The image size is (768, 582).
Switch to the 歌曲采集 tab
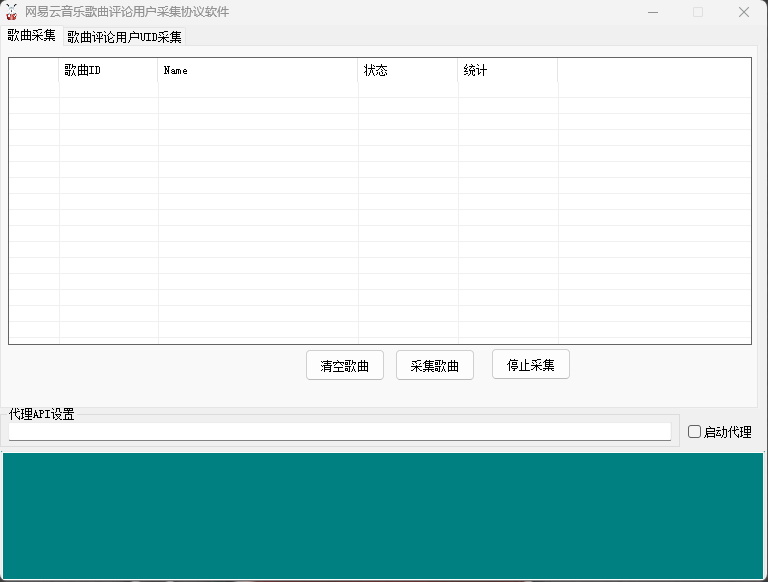click(31, 36)
